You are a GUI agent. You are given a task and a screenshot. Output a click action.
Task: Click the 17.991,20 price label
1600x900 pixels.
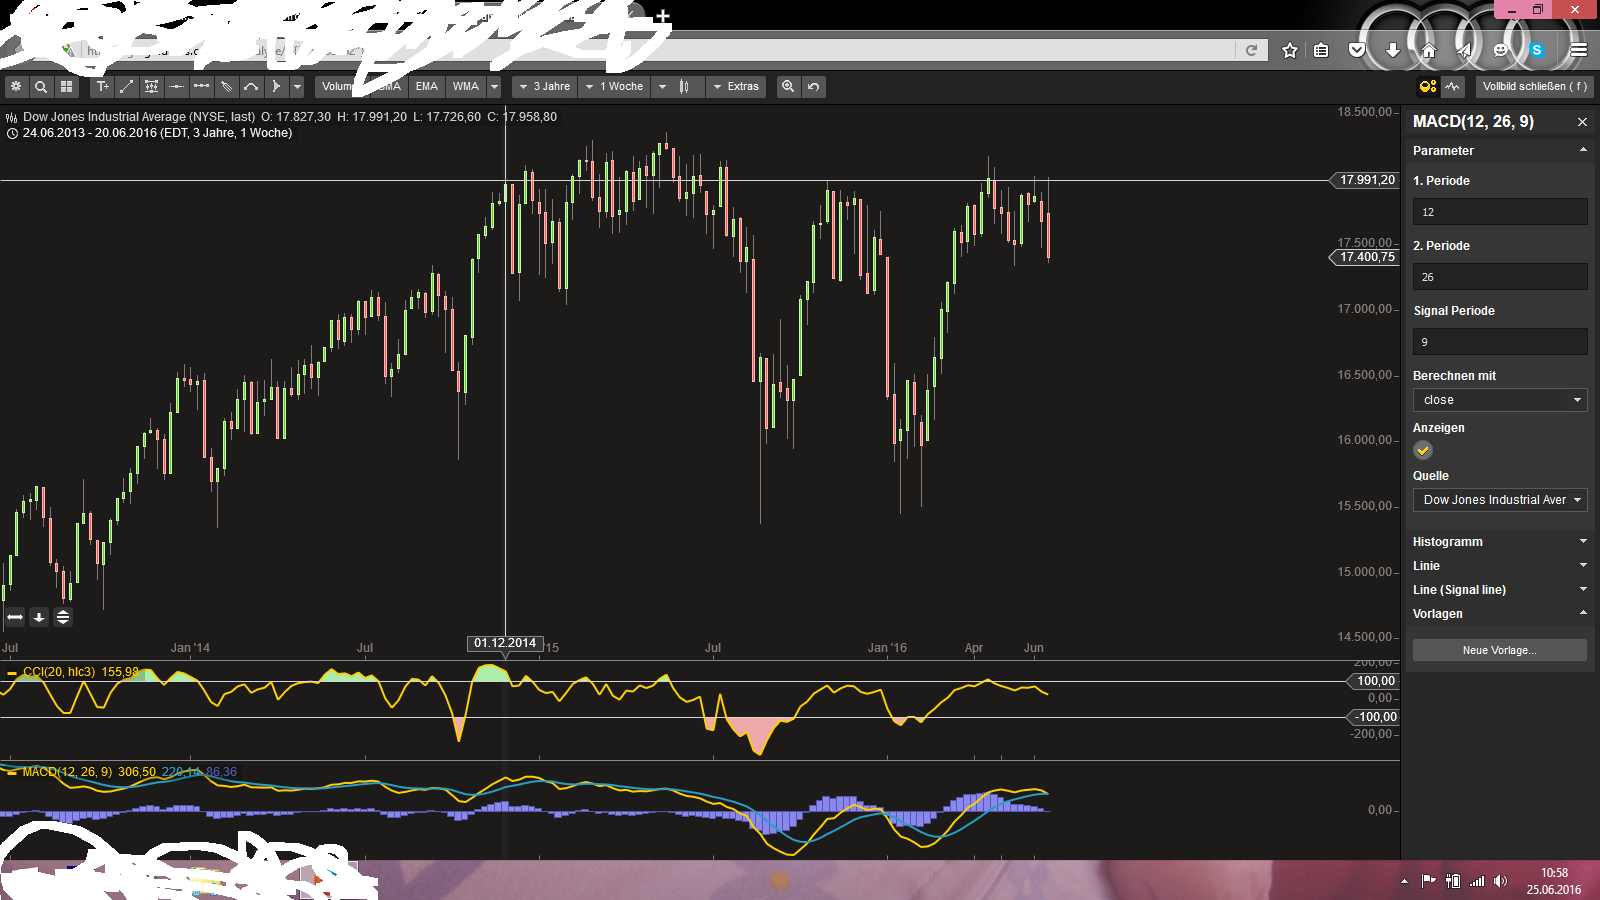pyautogui.click(x=1366, y=180)
